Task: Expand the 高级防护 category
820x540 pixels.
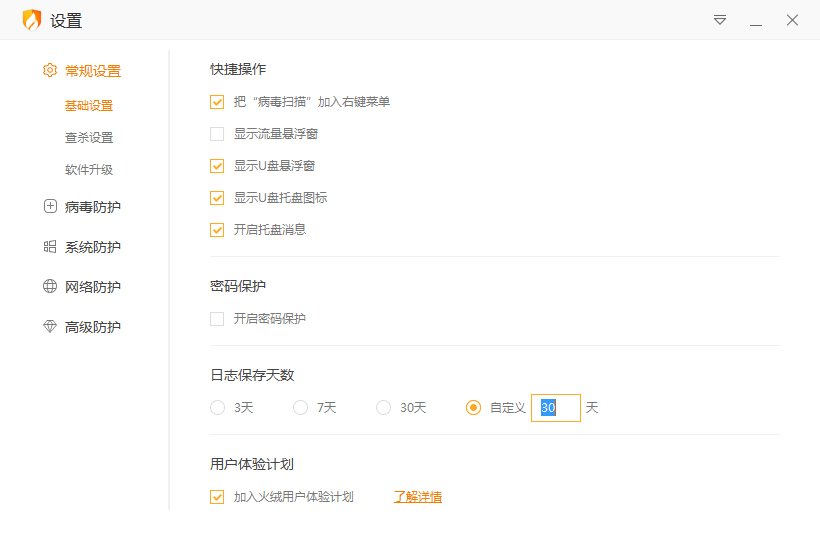Action: pos(92,327)
